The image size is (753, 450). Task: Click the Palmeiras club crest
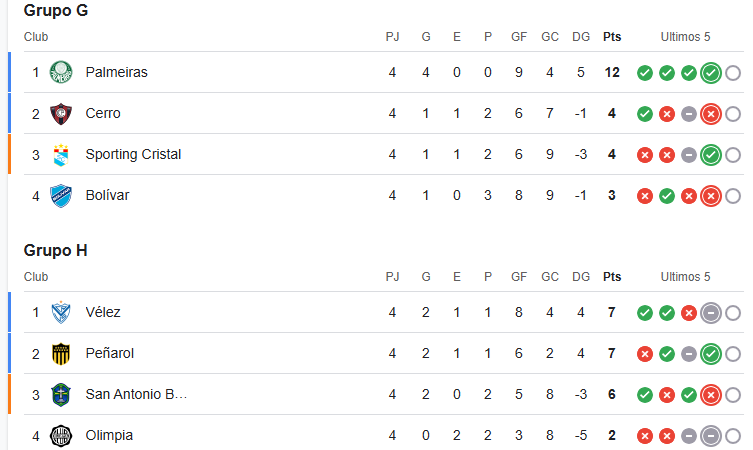tap(61, 73)
